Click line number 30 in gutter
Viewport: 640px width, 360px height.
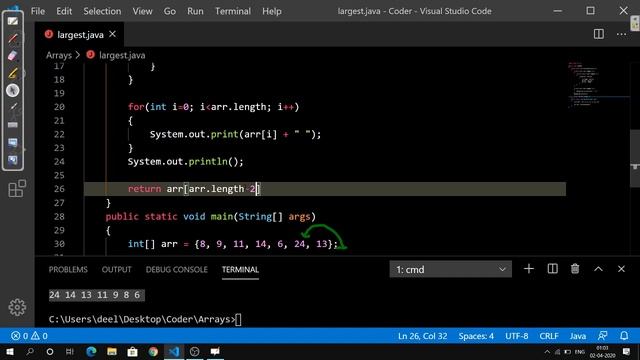59,244
